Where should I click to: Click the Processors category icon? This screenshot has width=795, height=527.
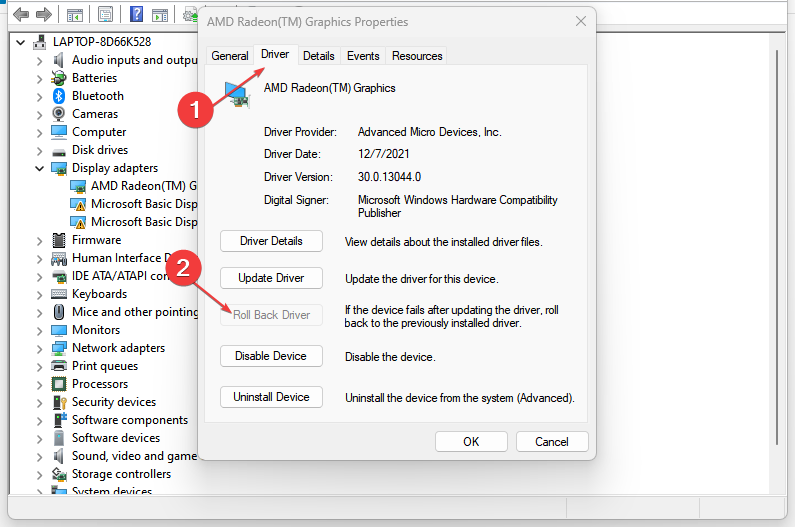59,384
